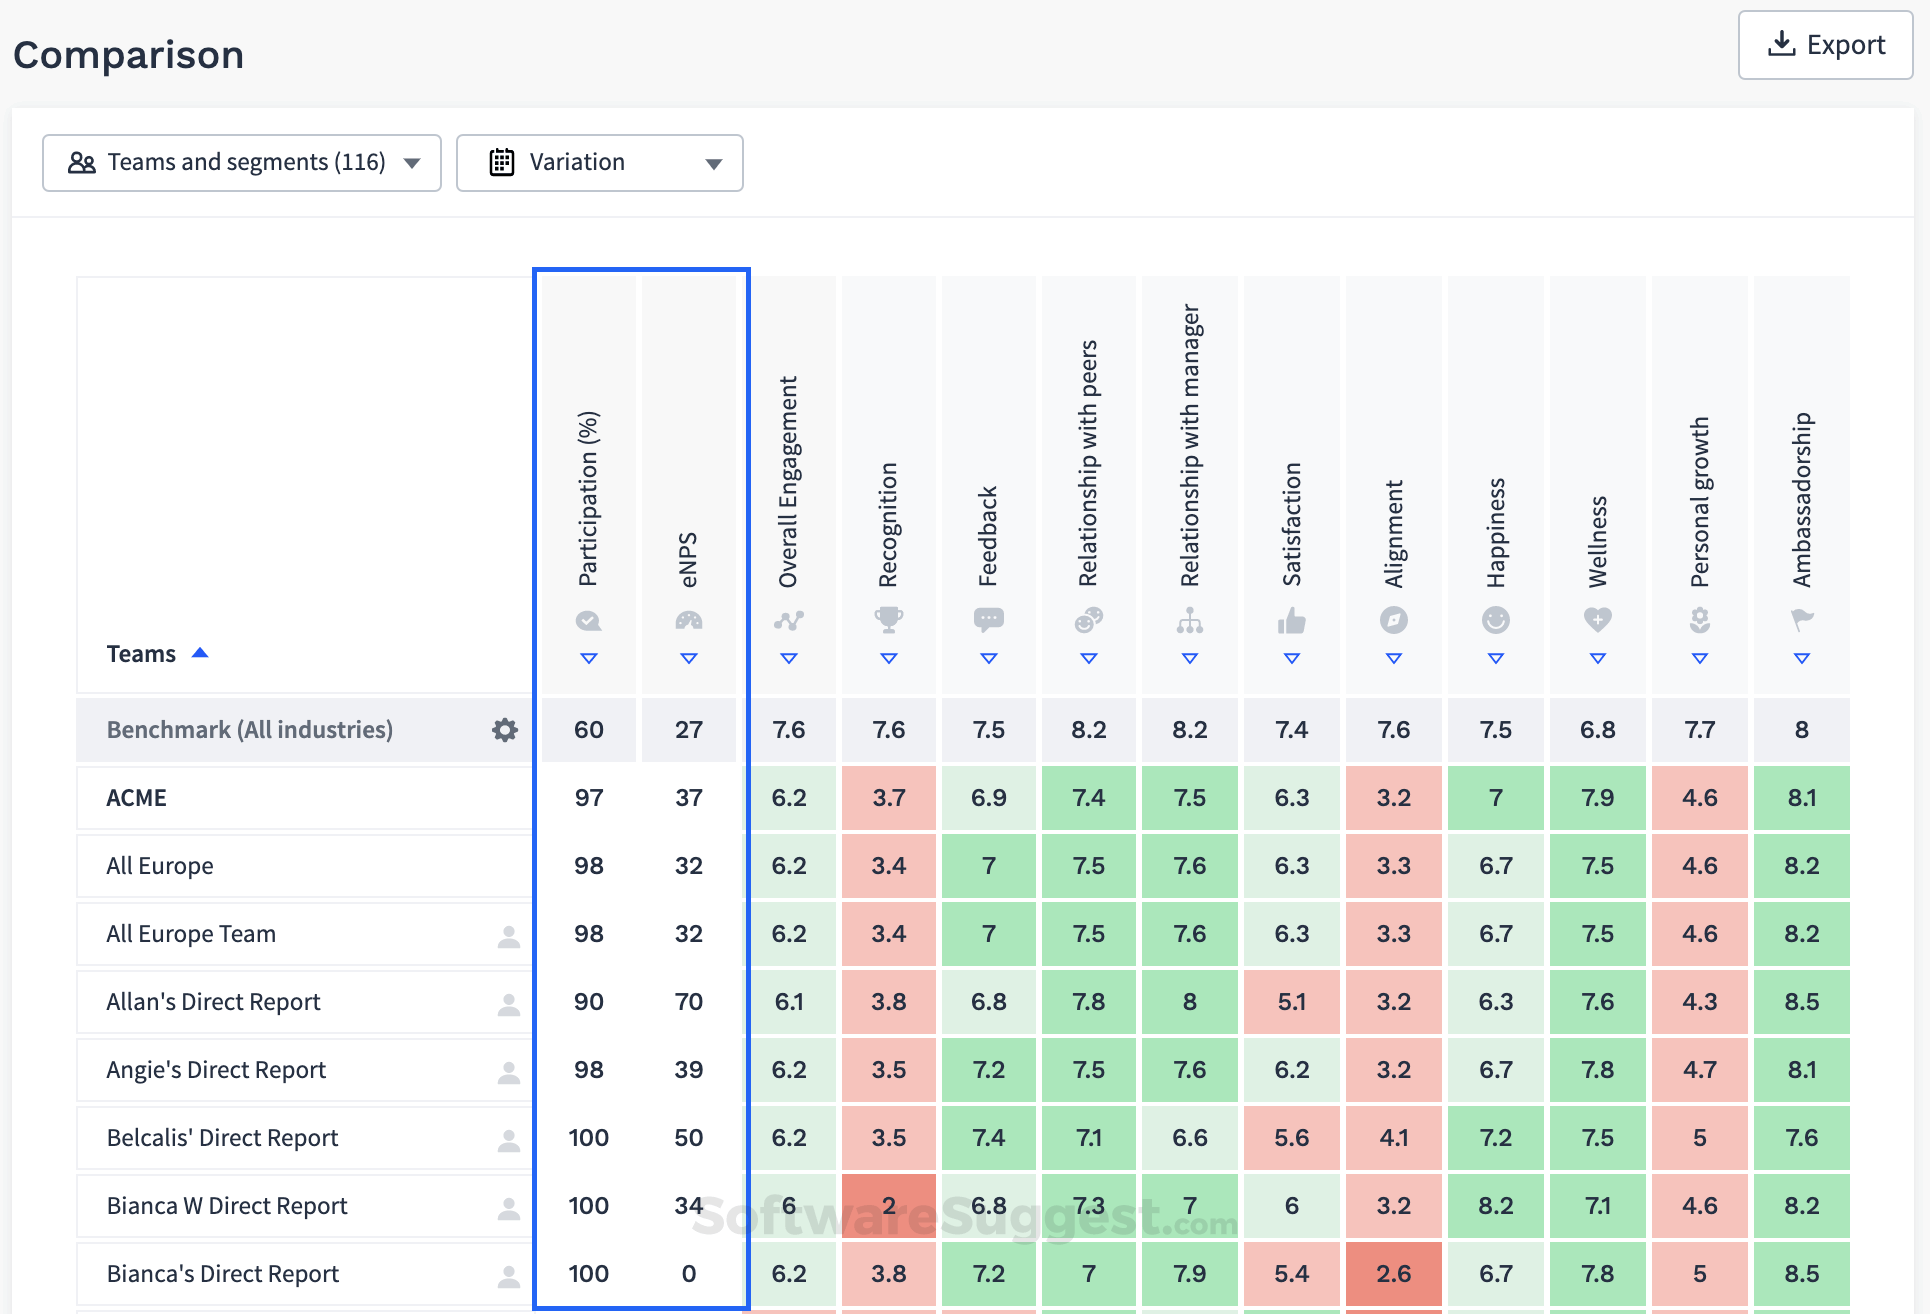Open the Variation dropdown
The height and width of the screenshot is (1314, 1930).
599,163
